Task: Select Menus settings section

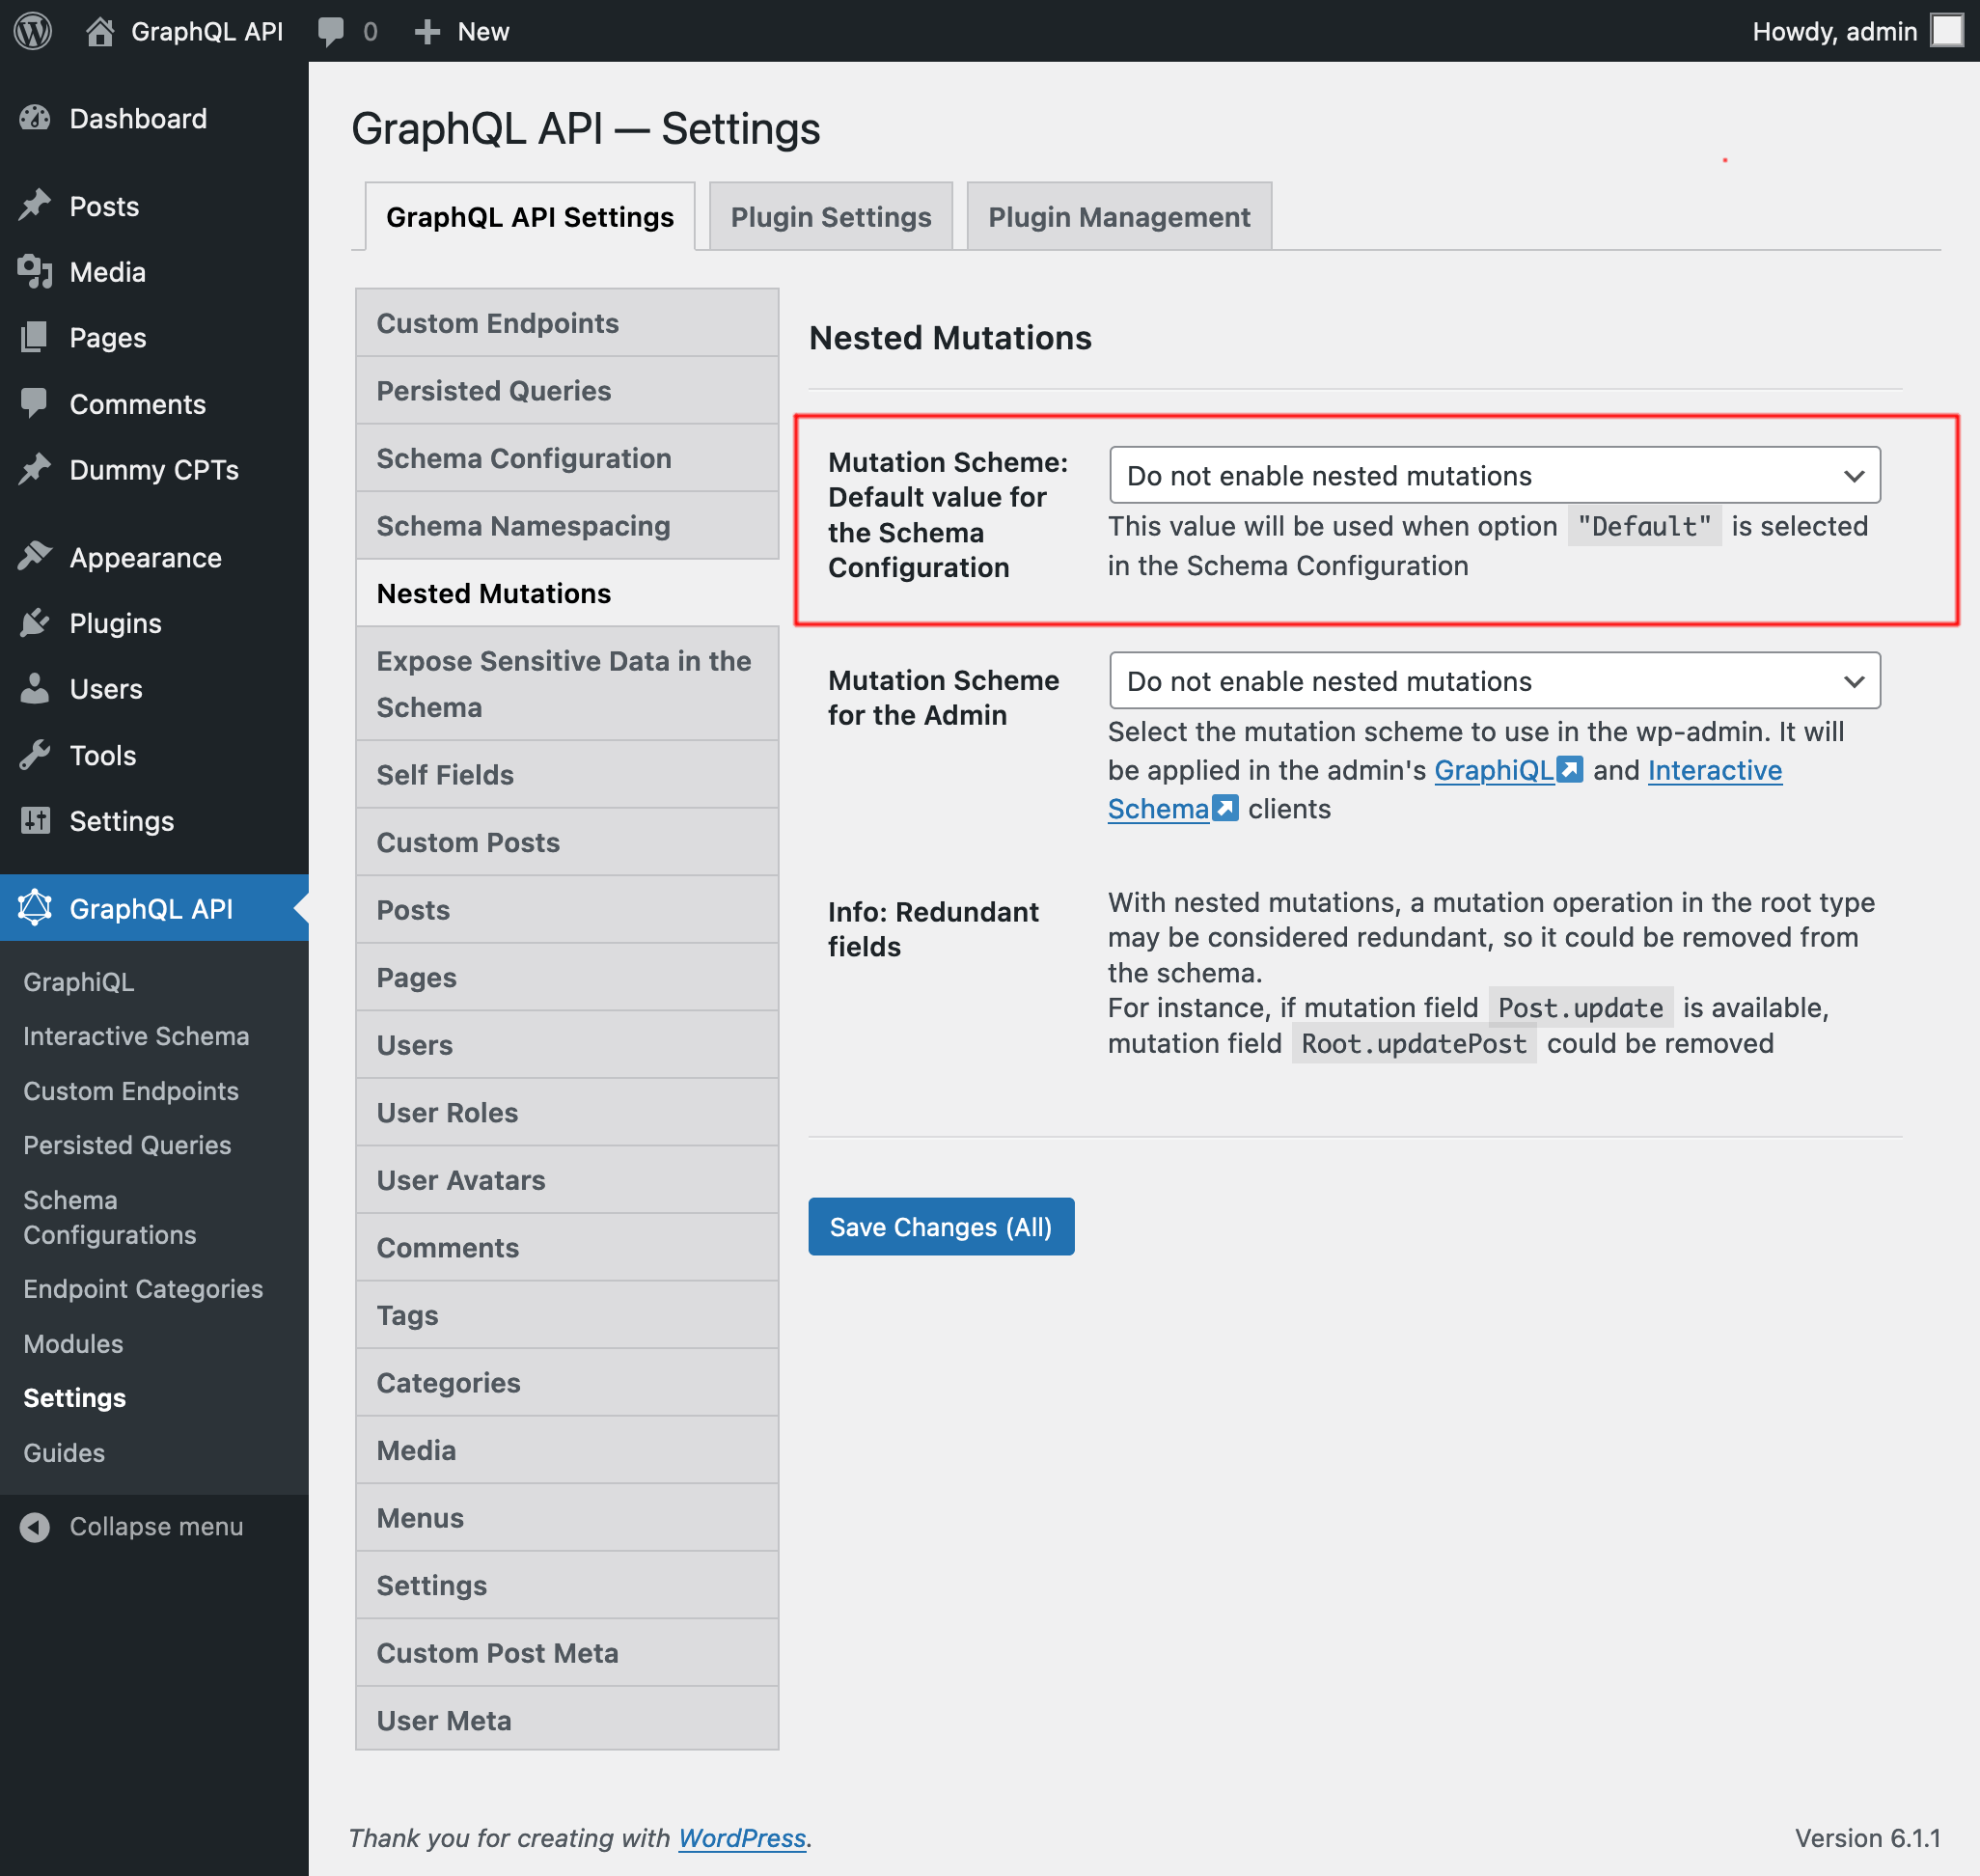Action: (567, 1518)
